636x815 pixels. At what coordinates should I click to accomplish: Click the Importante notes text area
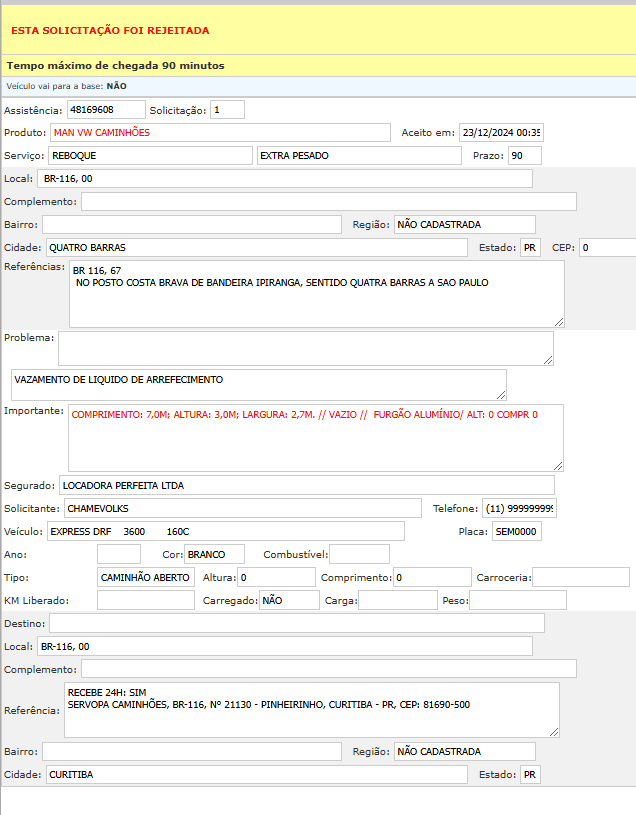316,437
